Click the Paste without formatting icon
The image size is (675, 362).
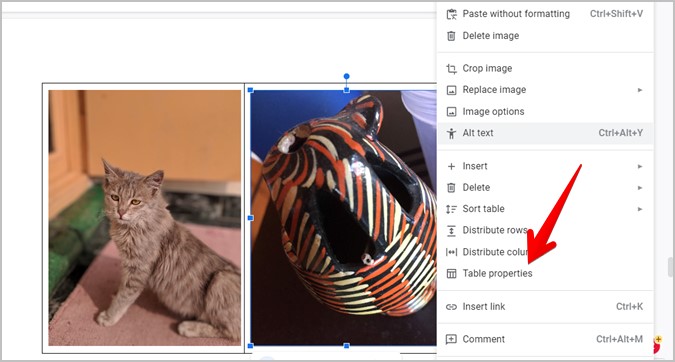pos(451,14)
